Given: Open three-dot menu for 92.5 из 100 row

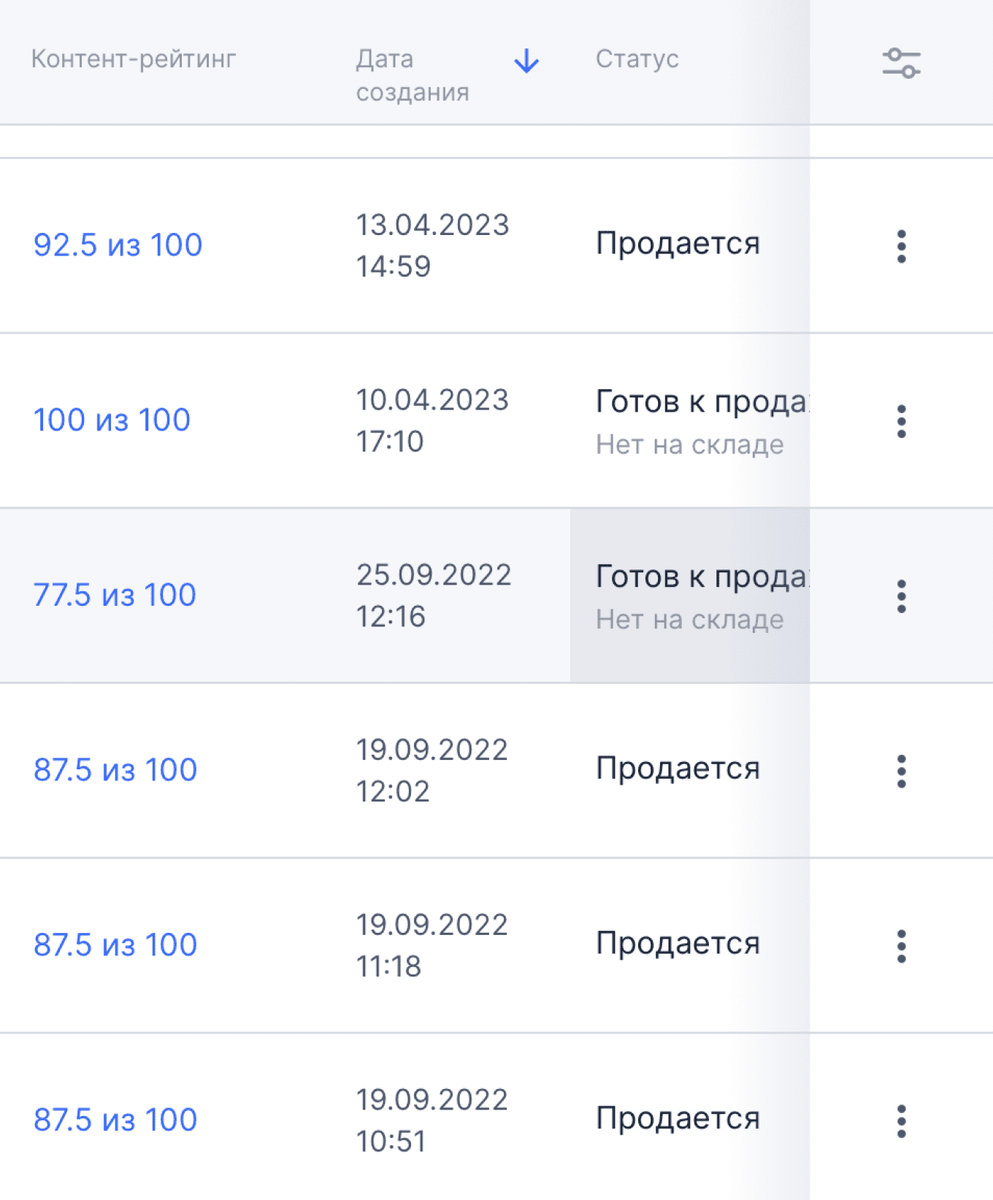Looking at the screenshot, I should pos(901,246).
